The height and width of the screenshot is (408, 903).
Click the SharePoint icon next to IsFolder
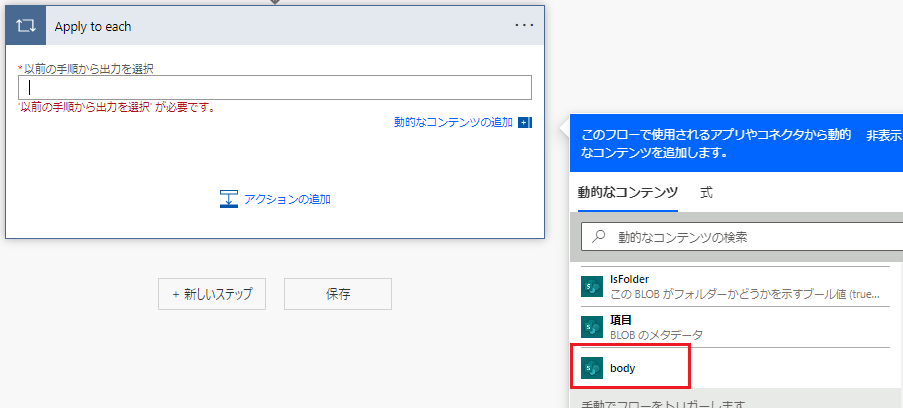pos(592,287)
